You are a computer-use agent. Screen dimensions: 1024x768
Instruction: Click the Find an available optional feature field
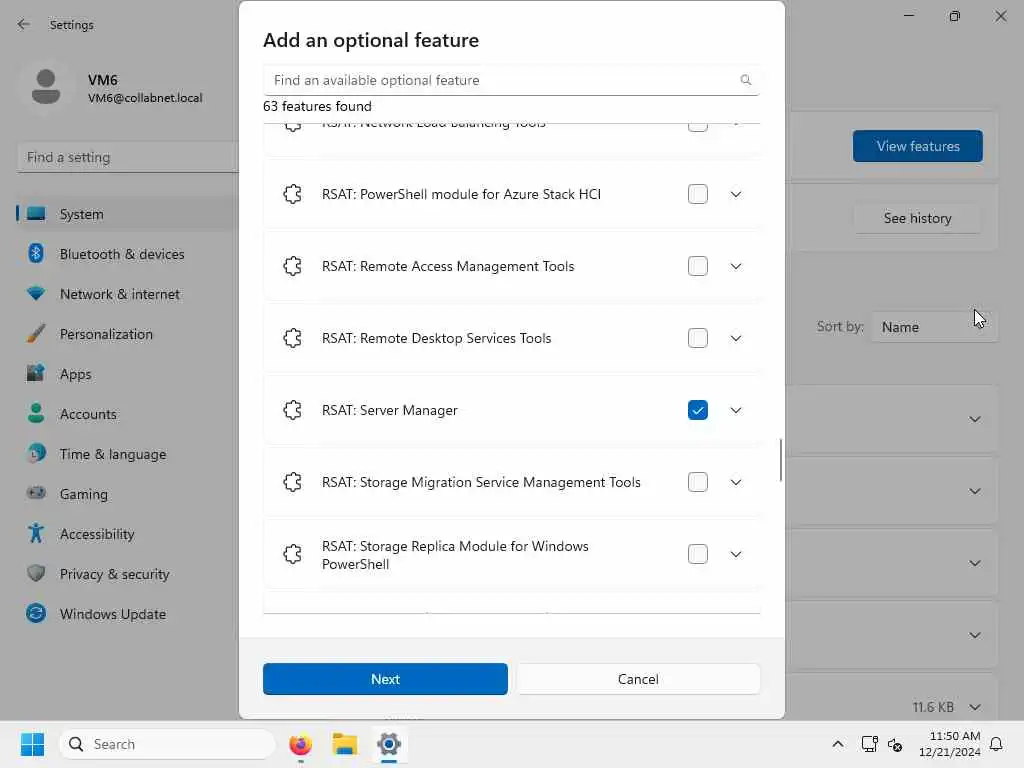pyautogui.click(x=500, y=80)
